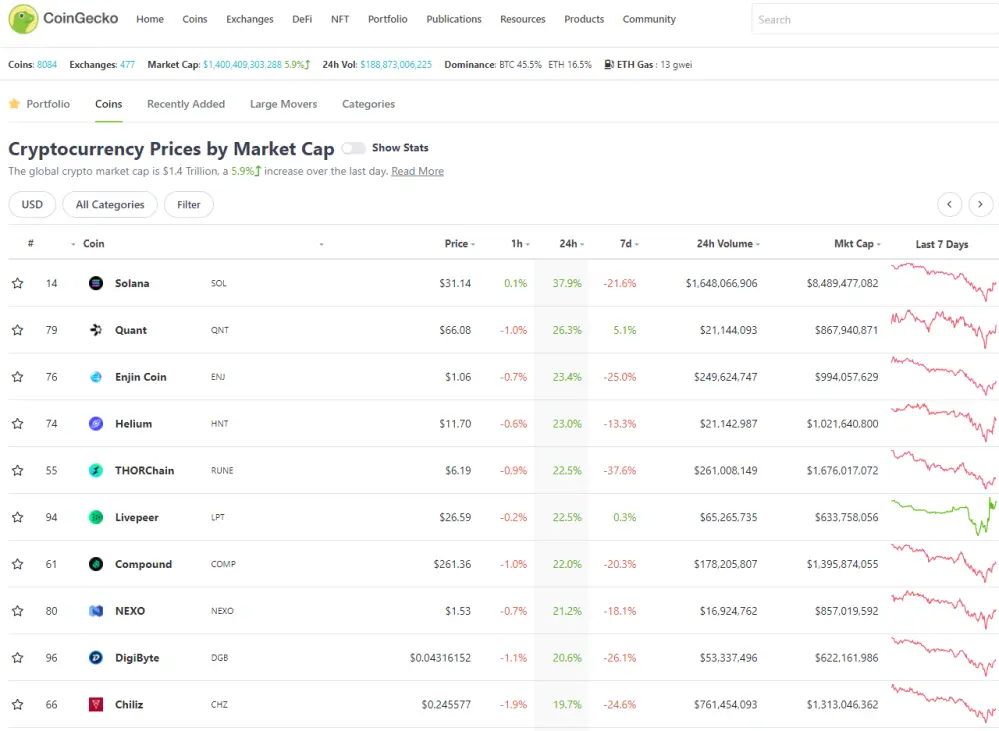Click the Filter button

click(x=189, y=205)
